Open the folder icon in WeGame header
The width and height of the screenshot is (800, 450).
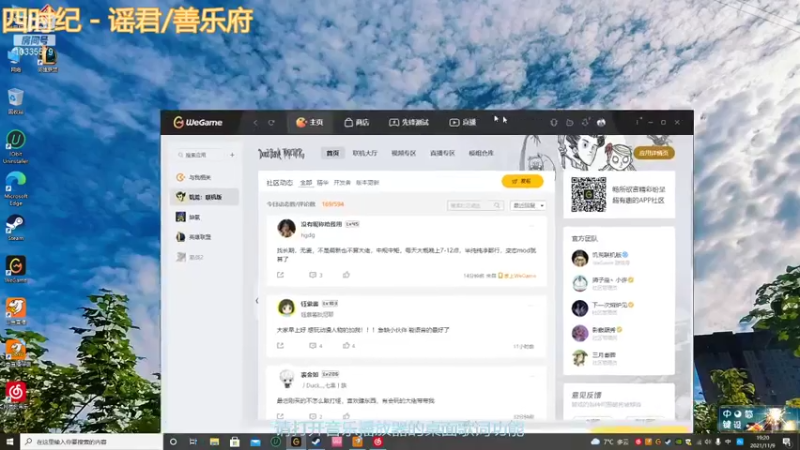coord(569,122)
